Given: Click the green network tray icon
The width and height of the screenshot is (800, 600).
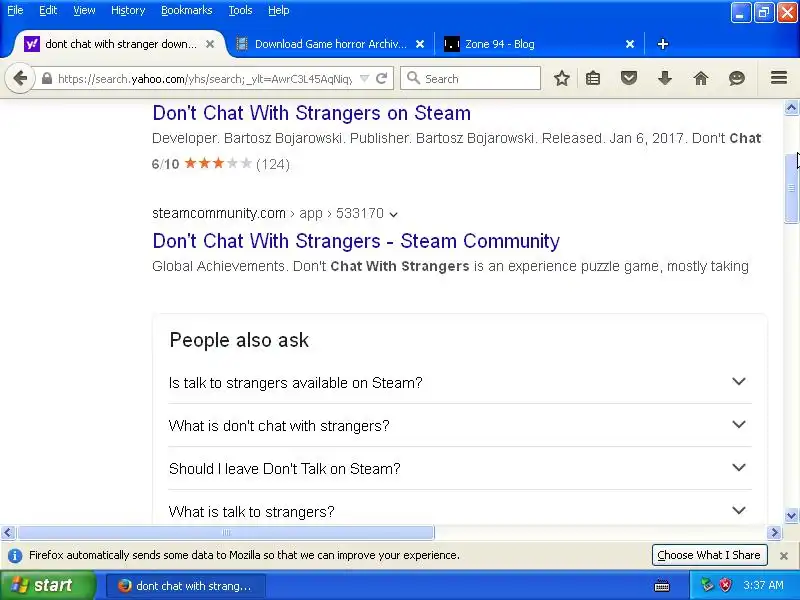Looking at the screenshot, I should 707,585.
